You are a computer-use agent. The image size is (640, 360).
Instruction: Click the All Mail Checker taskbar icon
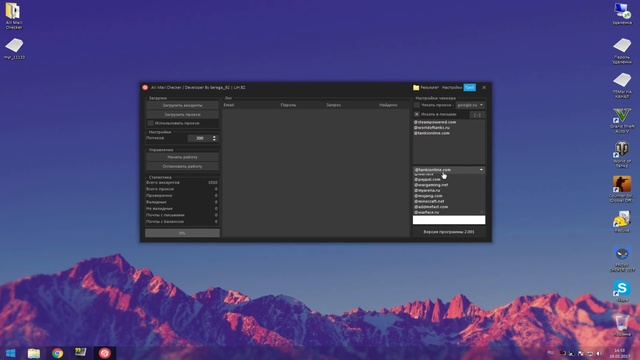[104, 353]
